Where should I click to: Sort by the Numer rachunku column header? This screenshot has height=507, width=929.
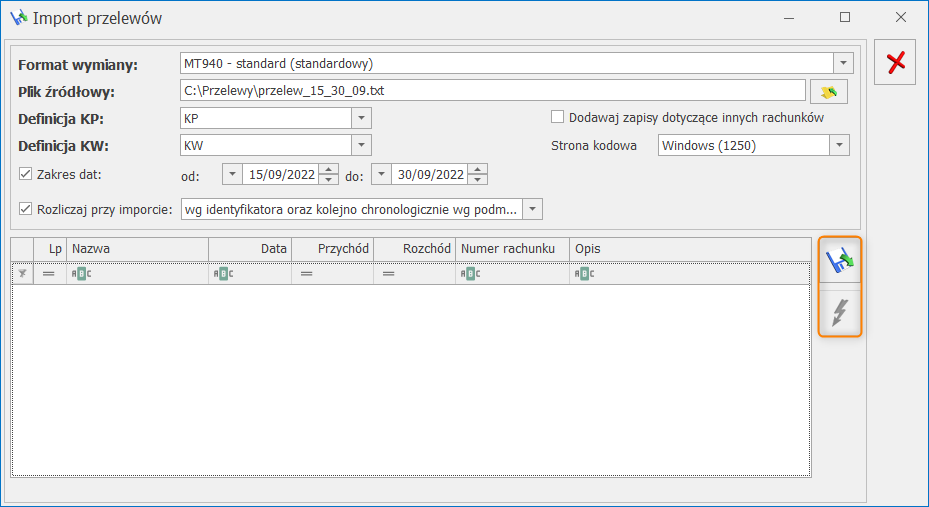(512, 249)
